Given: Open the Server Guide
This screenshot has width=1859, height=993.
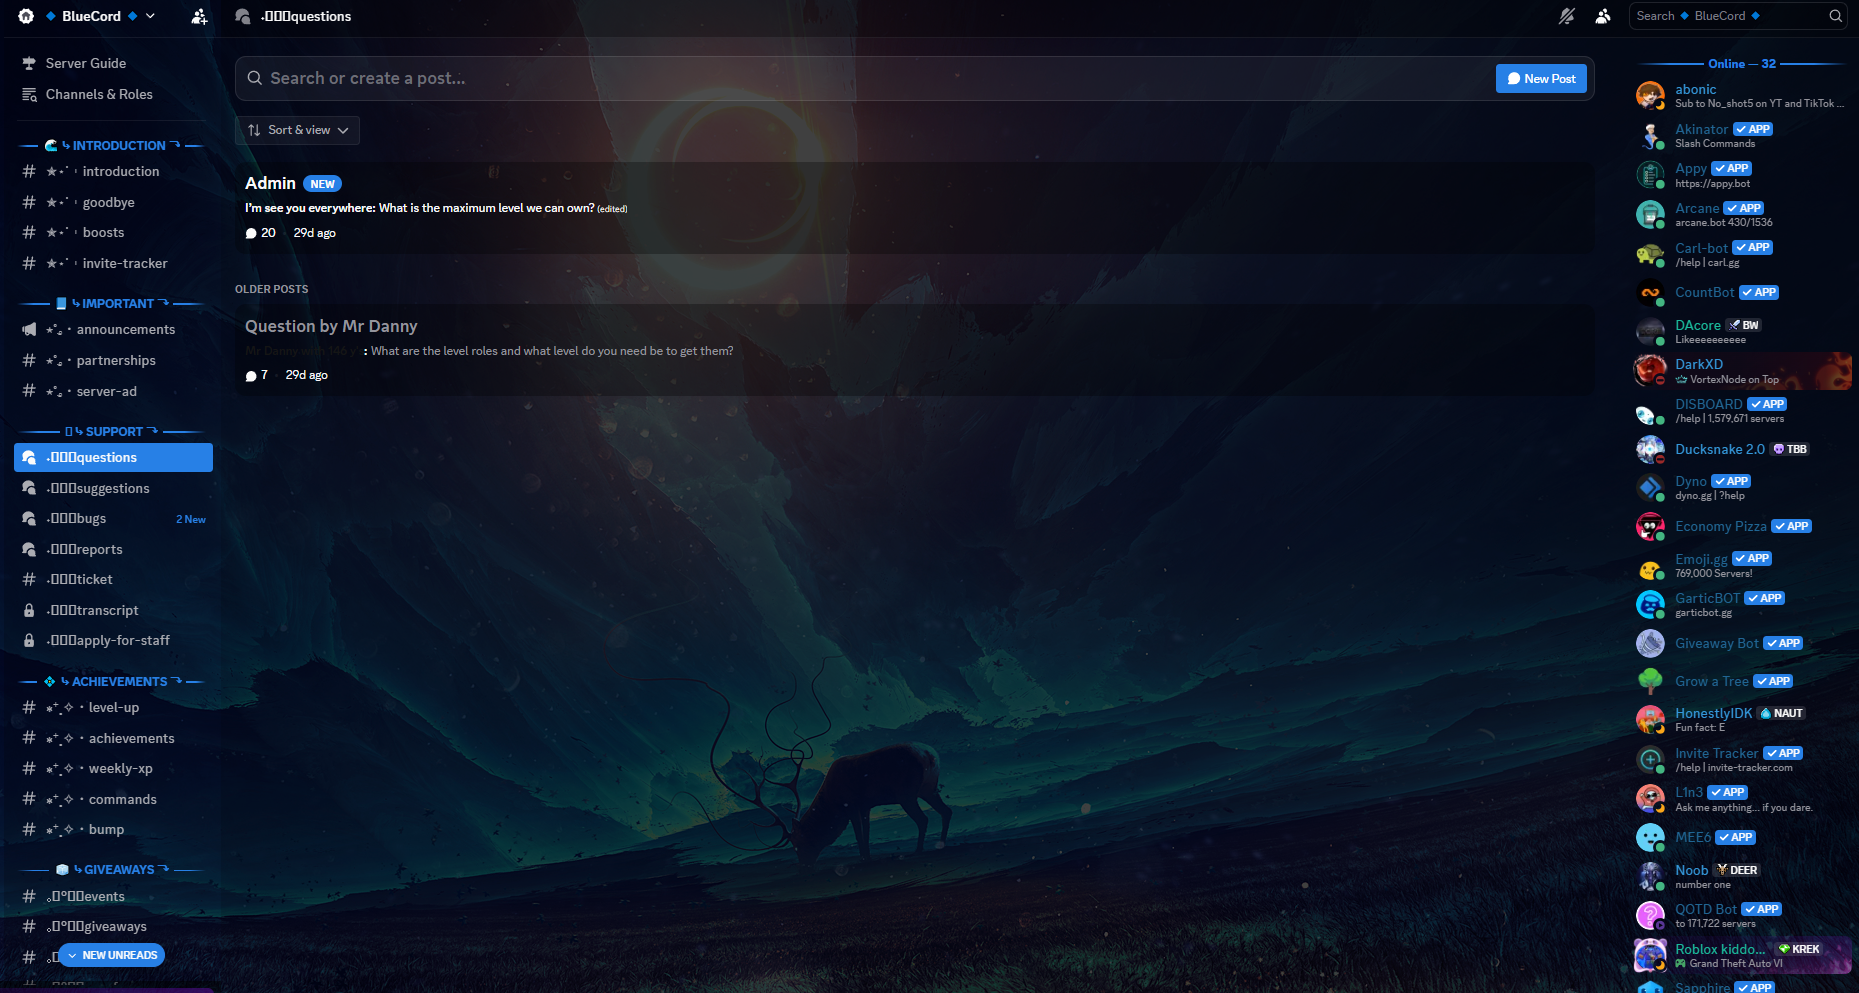Looking at the screenshot, I should click(85, 63).
